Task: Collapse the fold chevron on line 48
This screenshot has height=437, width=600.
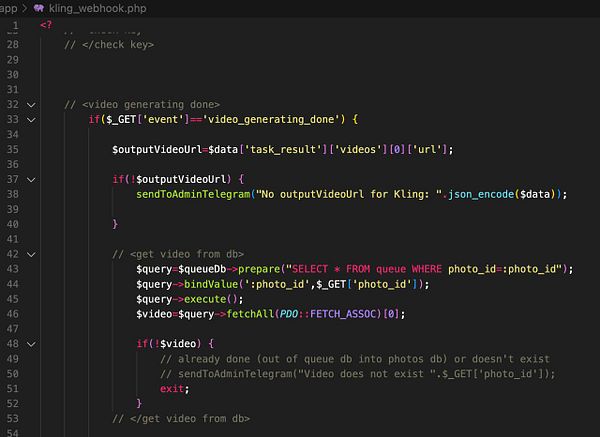Action: [31, 344]
